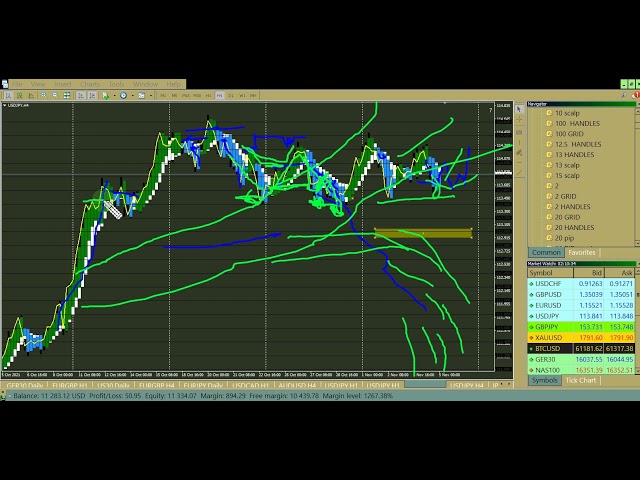The height and width of the screenshot is (480, 640).
Task: Expand the indicators dropdown arrow
Action: (114, 96)
